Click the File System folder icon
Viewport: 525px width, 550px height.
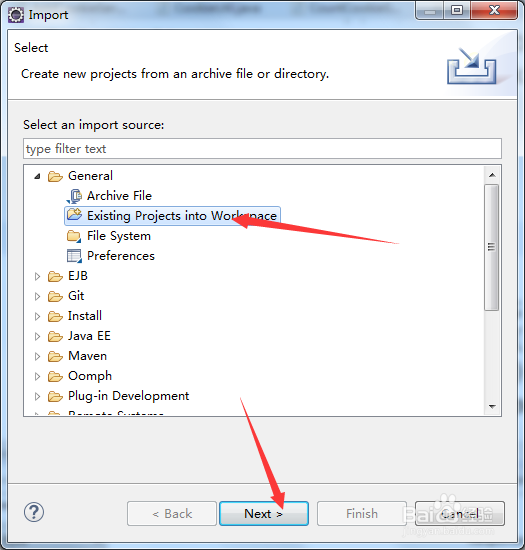74,236
